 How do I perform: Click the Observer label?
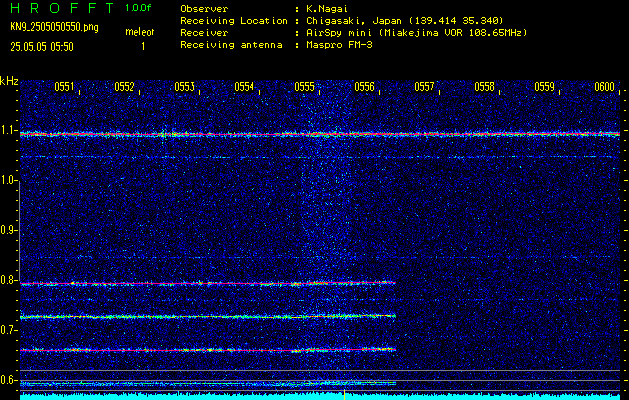pos(204,9)
